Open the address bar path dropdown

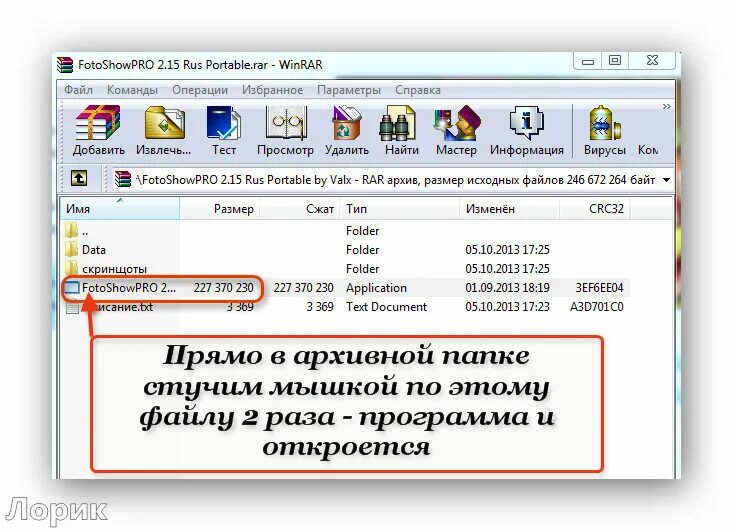click(667, 180)
